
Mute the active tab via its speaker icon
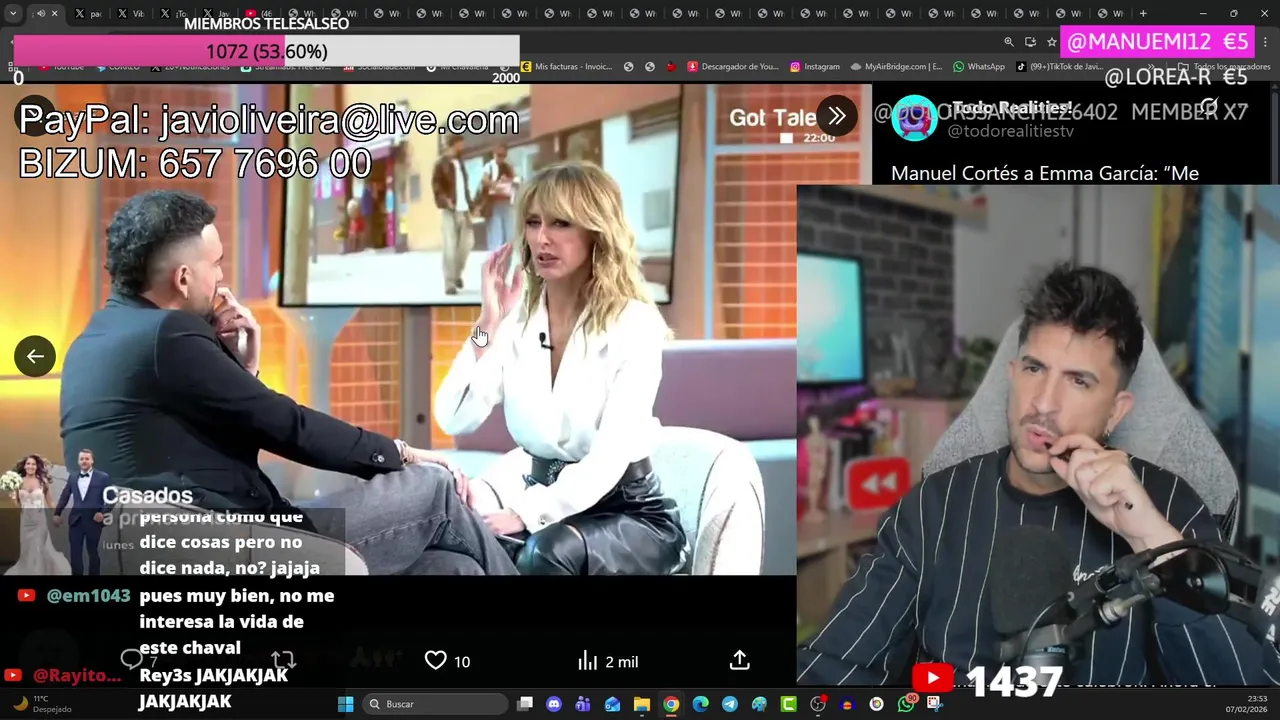[x=41, y=13]
